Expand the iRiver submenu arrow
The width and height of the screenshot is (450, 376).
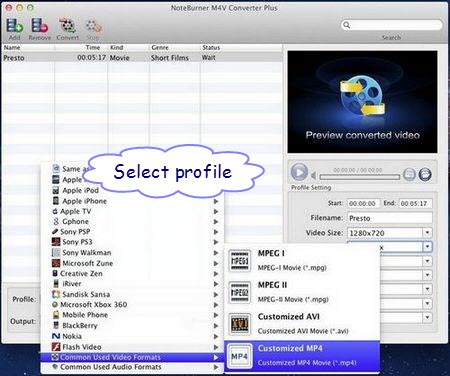216,284
